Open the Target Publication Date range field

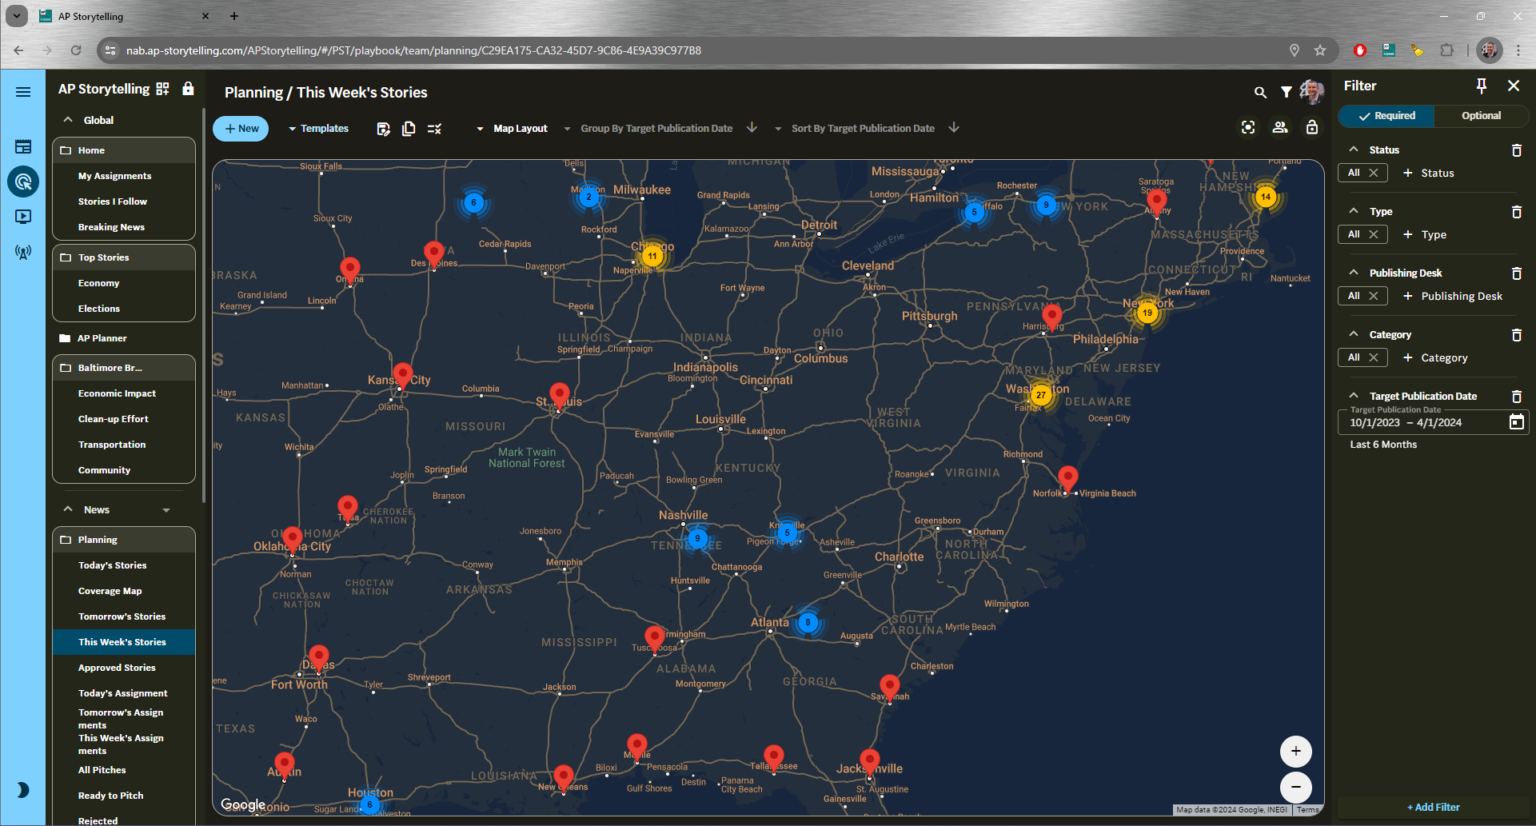[x=1425, y=422]
